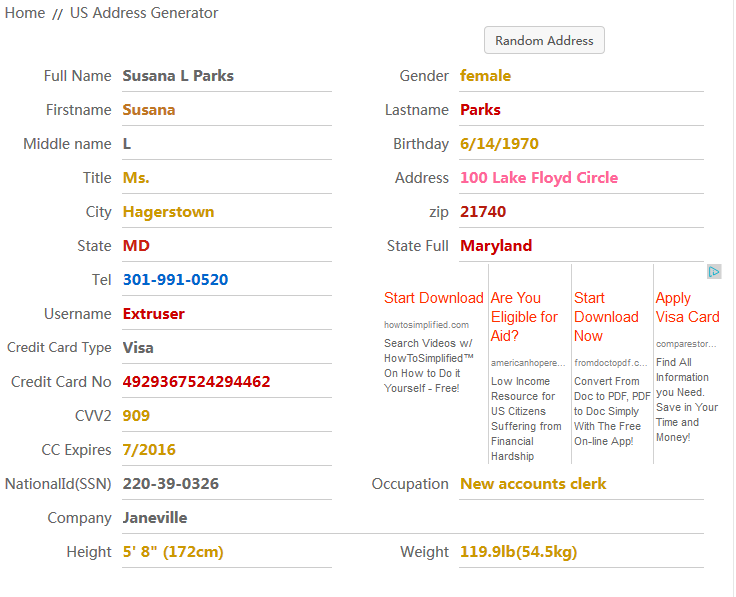Click the US Address Generator breadcrumb
Viewport: 736px width, 597px height.
click(144, 13)
